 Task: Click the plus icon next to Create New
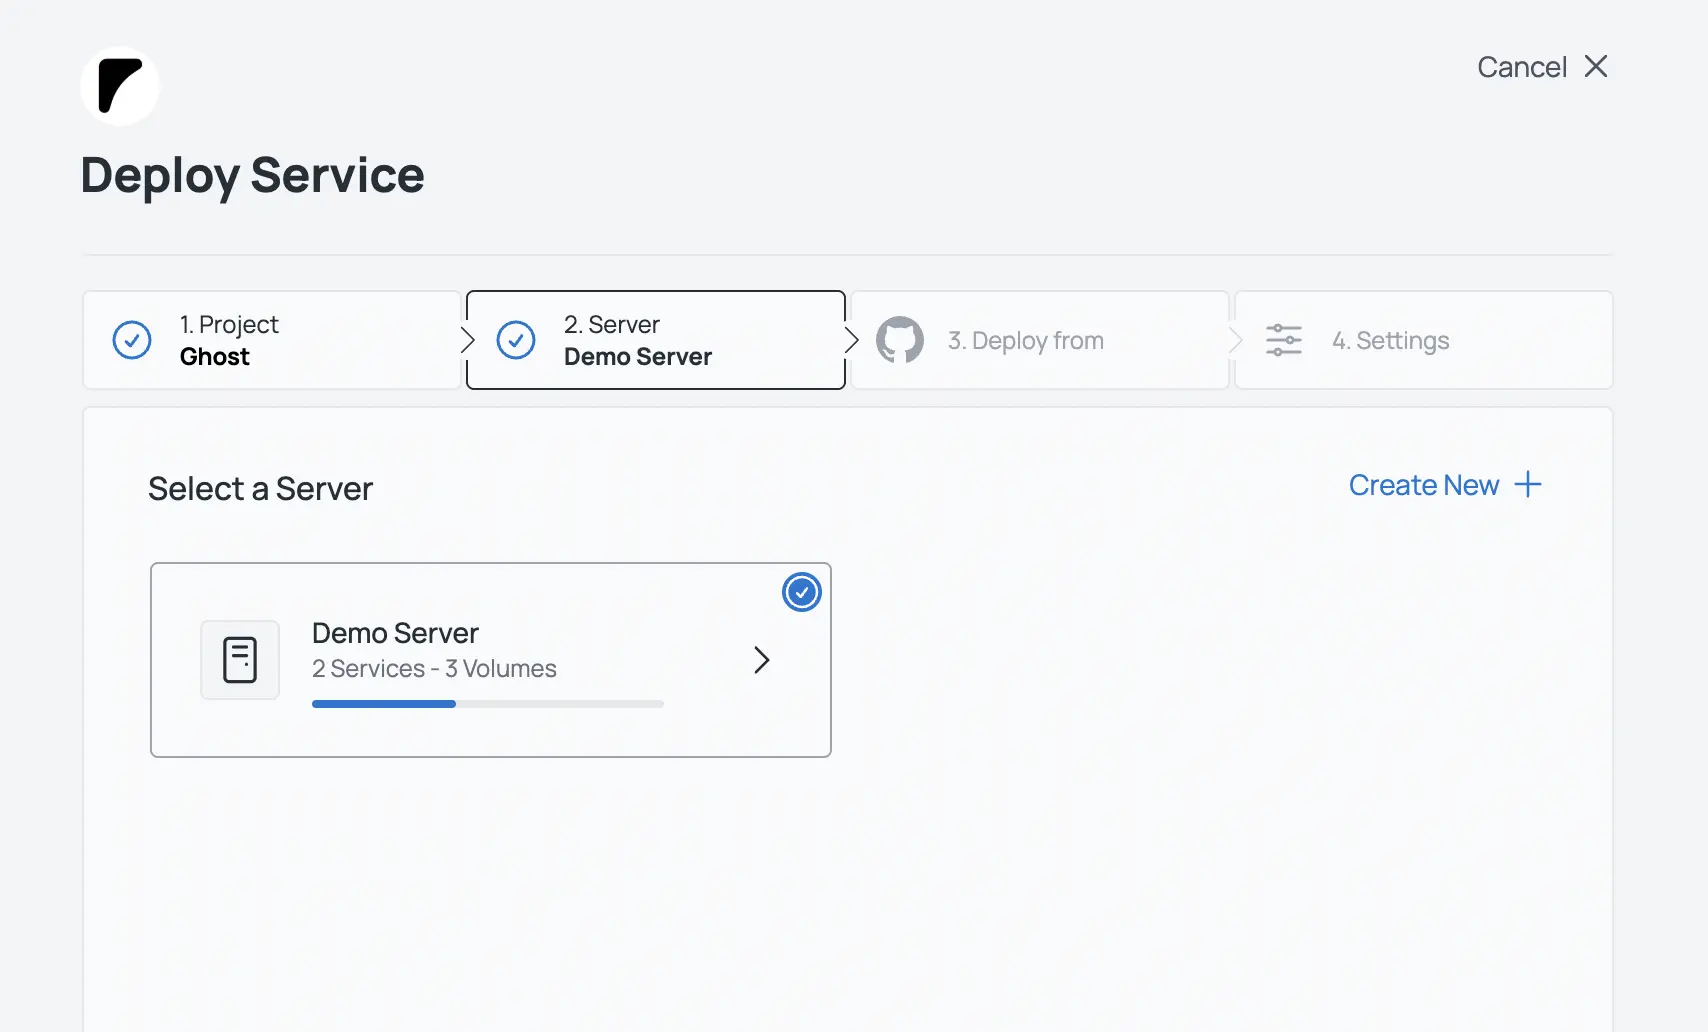[1527, 484]
